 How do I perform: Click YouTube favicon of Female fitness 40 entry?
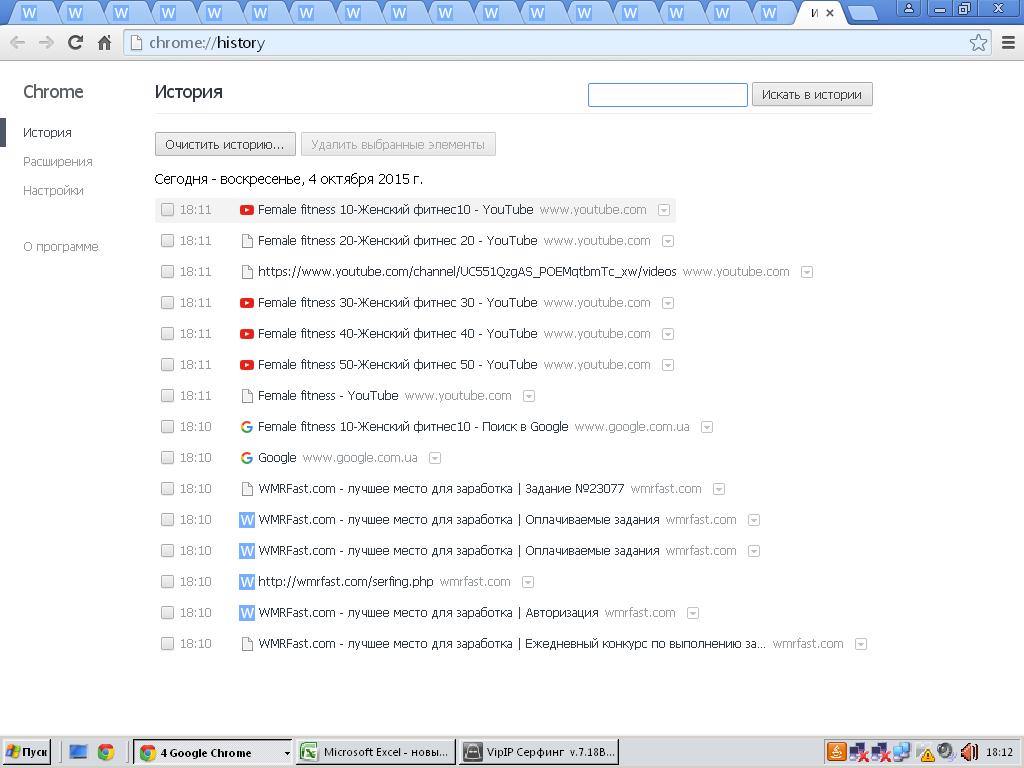(246, 334)
